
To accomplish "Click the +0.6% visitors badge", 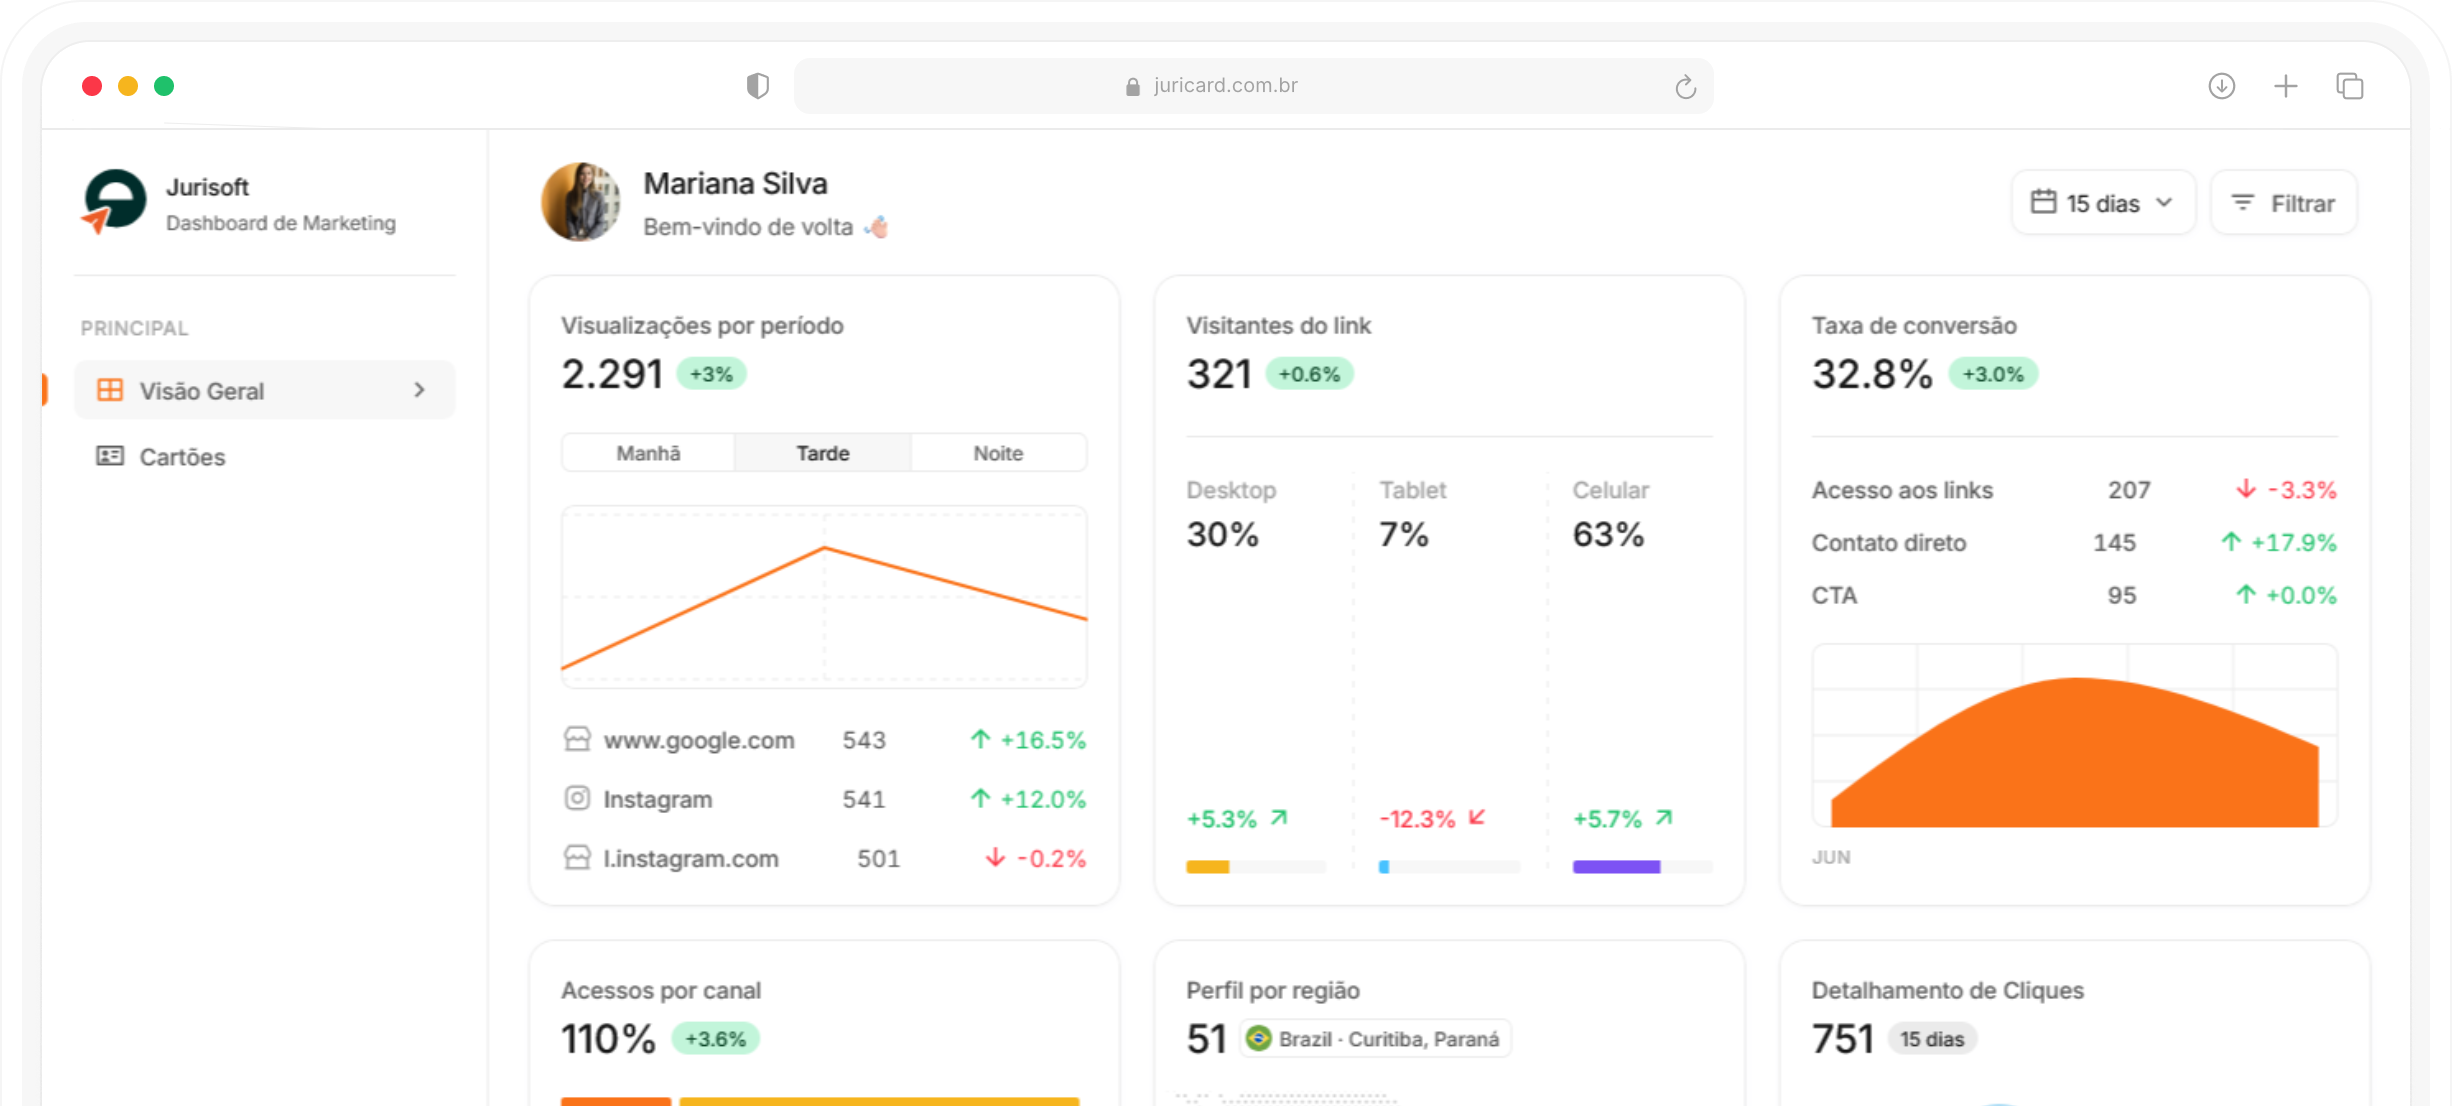I will click(x=1309, y=374).
